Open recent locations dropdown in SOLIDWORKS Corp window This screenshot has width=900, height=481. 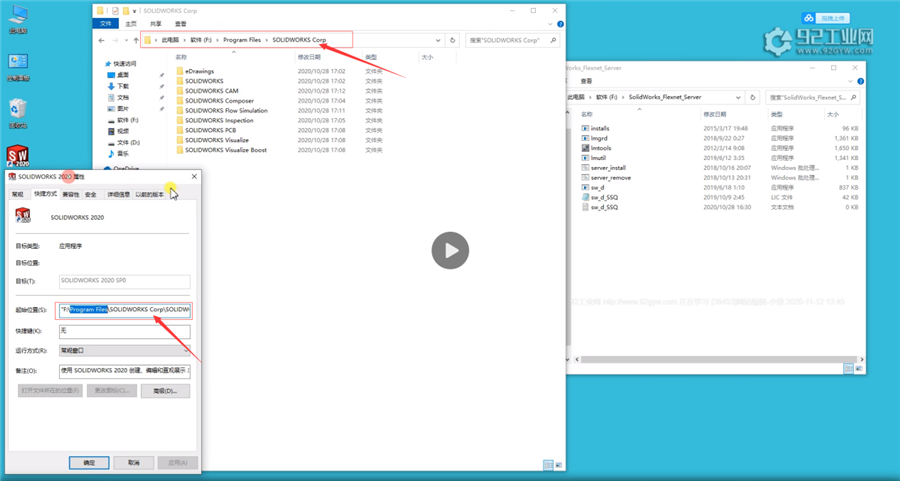126,40
